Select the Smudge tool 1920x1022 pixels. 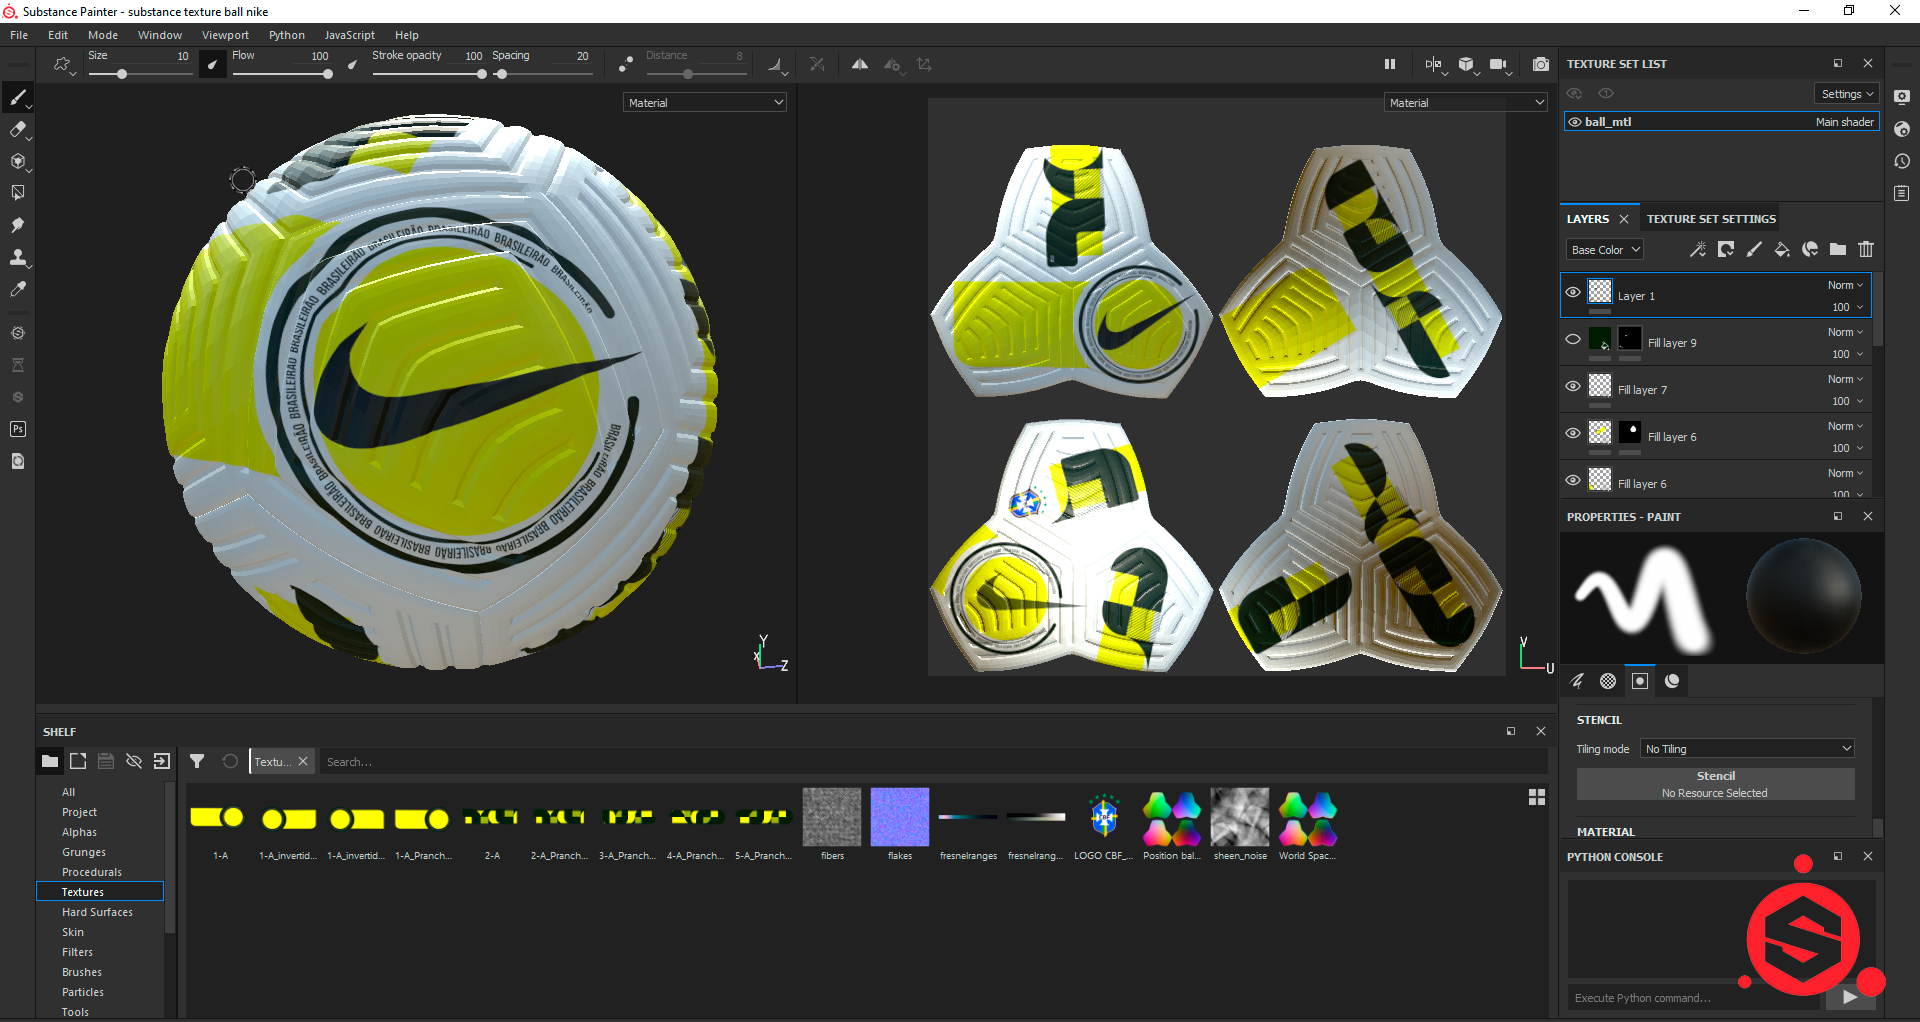17,225
